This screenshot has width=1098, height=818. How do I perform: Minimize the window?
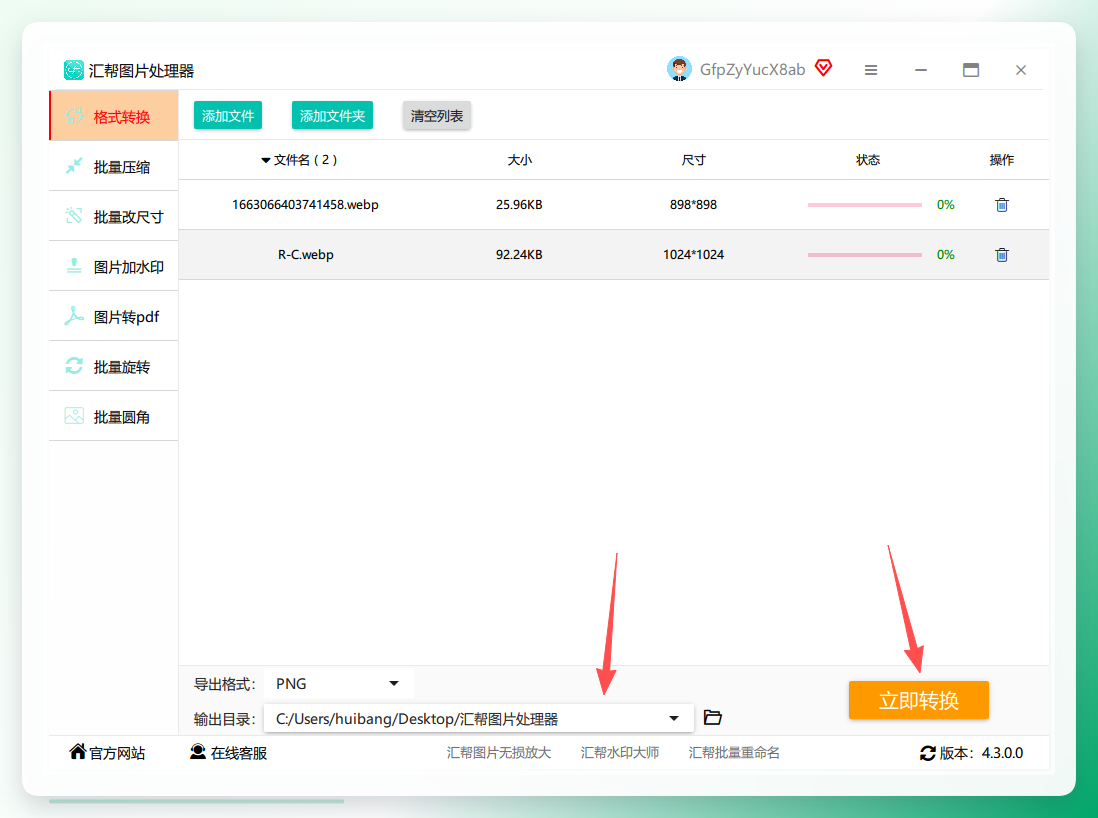pyautogui.click(x=921, y=70)
